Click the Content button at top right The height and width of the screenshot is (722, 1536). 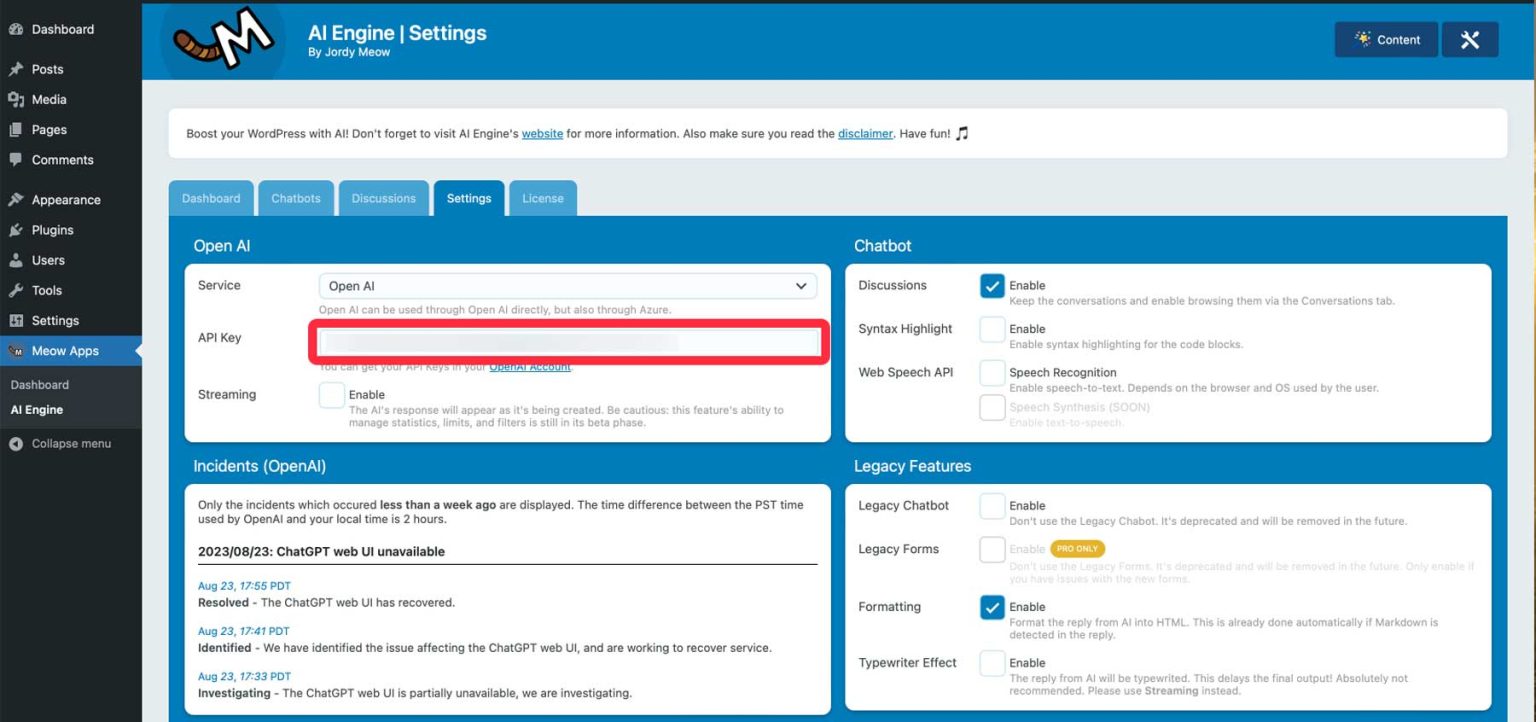[x=1386, y=39]
